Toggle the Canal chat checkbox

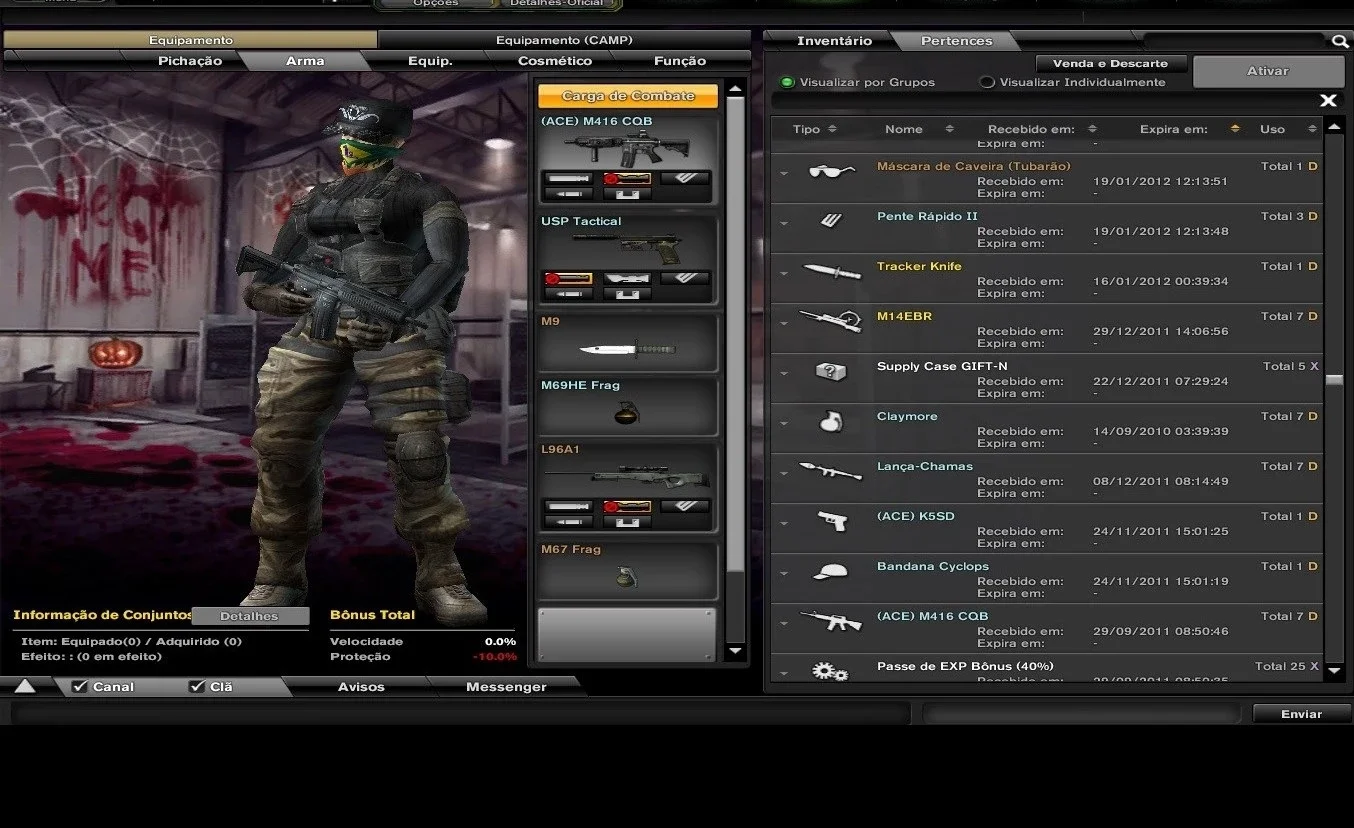coord(80,687)
